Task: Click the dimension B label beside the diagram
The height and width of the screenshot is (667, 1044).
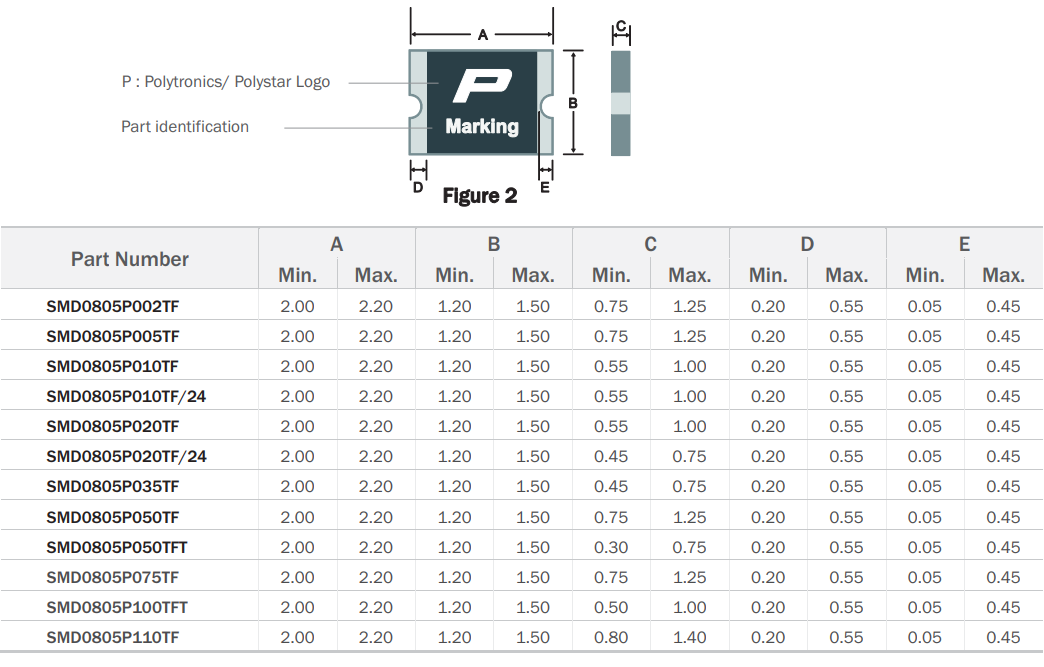Action: point(573,103)
